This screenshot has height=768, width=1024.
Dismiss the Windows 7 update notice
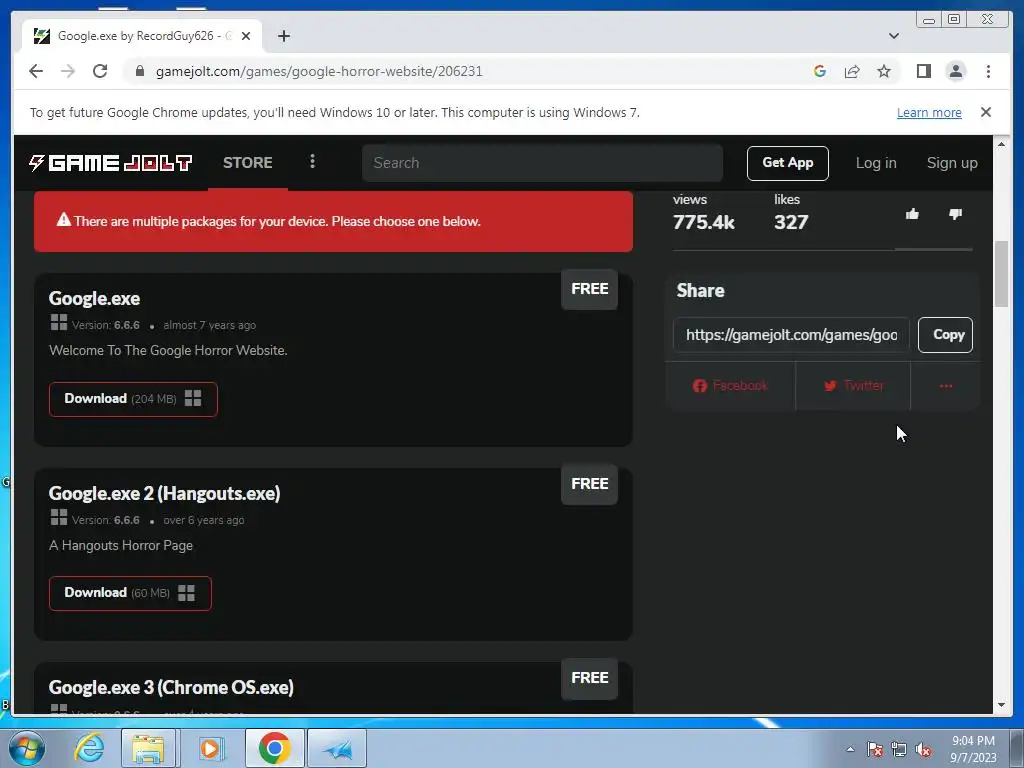pos(985,112)
